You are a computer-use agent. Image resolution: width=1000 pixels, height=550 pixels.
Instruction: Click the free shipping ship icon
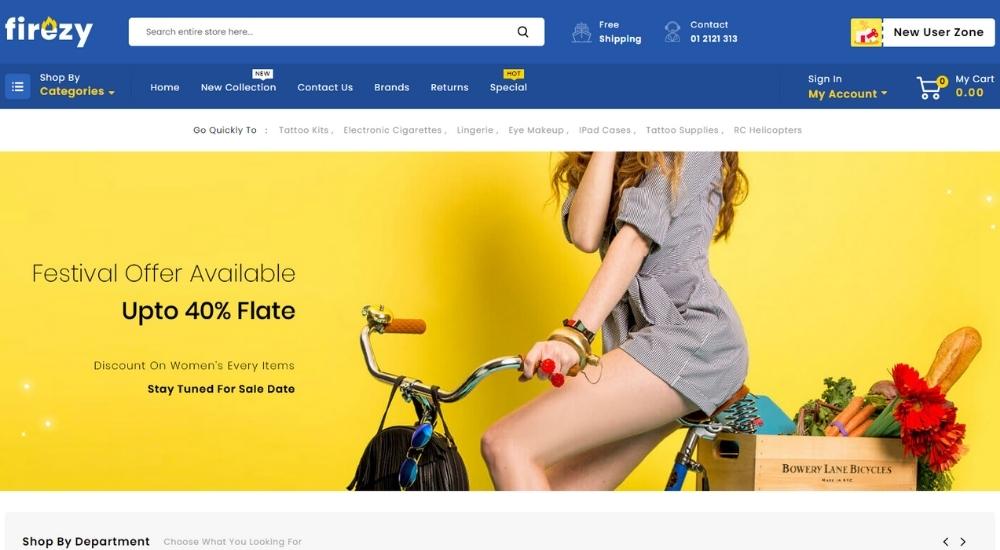click(x=581, y=32)
